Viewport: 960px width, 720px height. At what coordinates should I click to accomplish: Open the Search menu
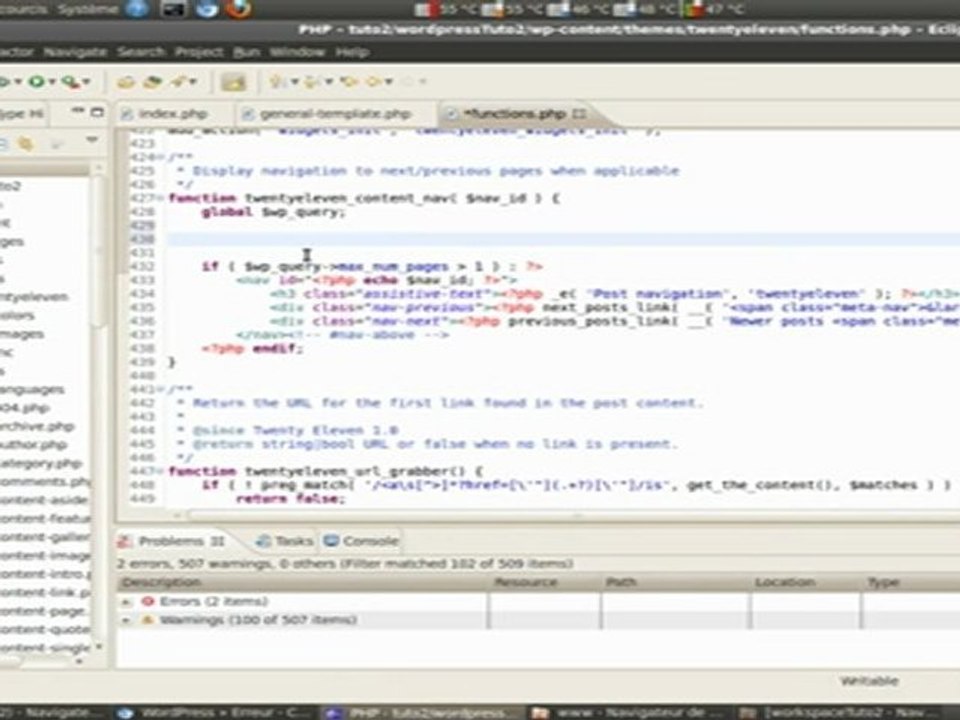tap(141, 52)
